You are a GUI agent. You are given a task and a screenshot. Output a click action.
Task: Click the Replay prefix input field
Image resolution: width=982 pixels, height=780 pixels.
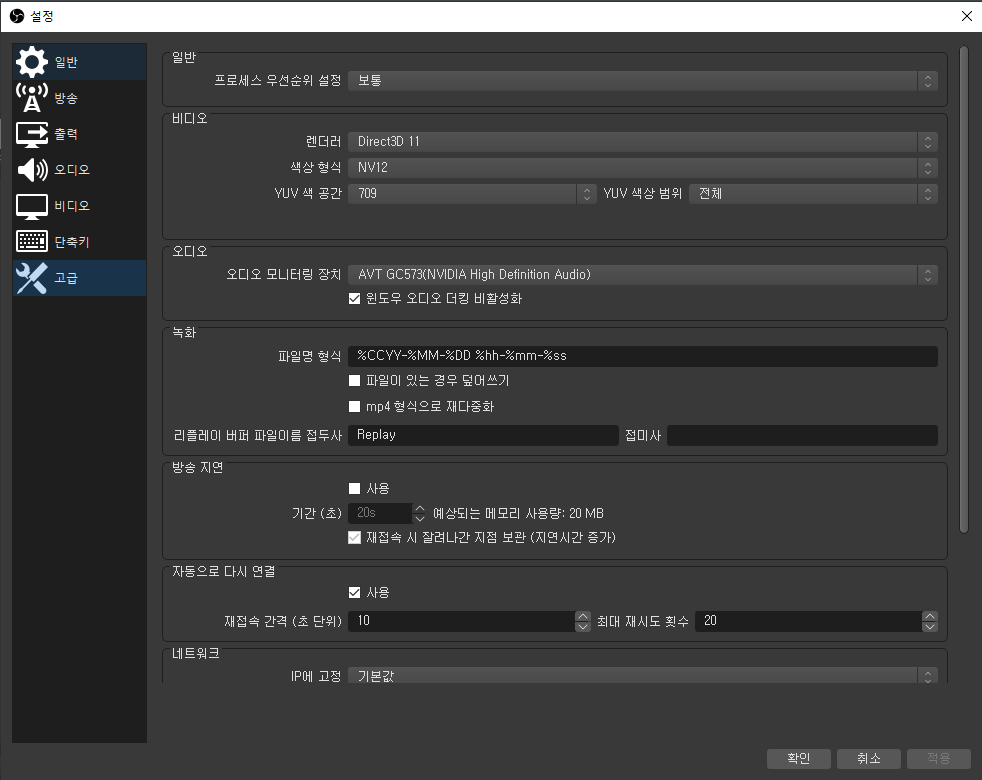483,435
